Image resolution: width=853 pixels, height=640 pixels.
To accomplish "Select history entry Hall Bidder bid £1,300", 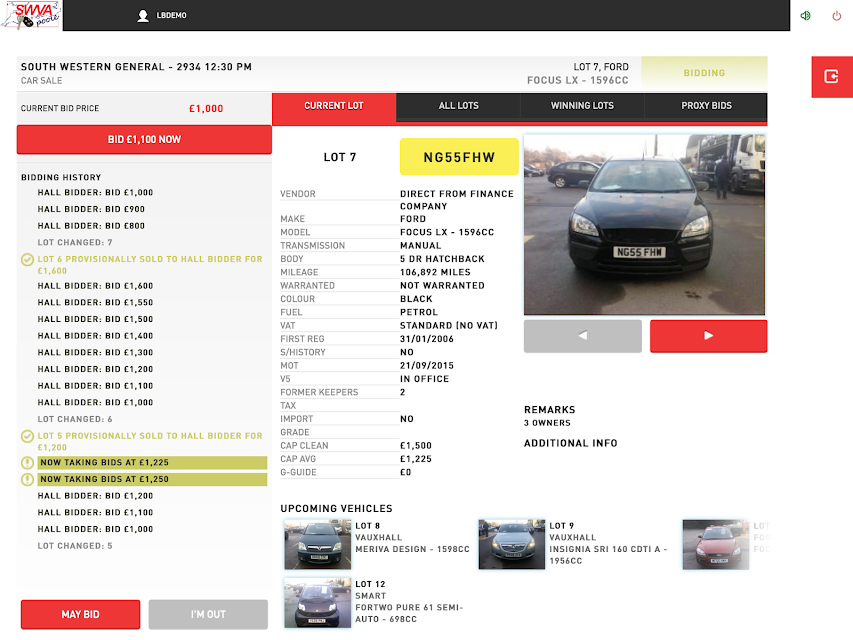I will coord(95,353).
